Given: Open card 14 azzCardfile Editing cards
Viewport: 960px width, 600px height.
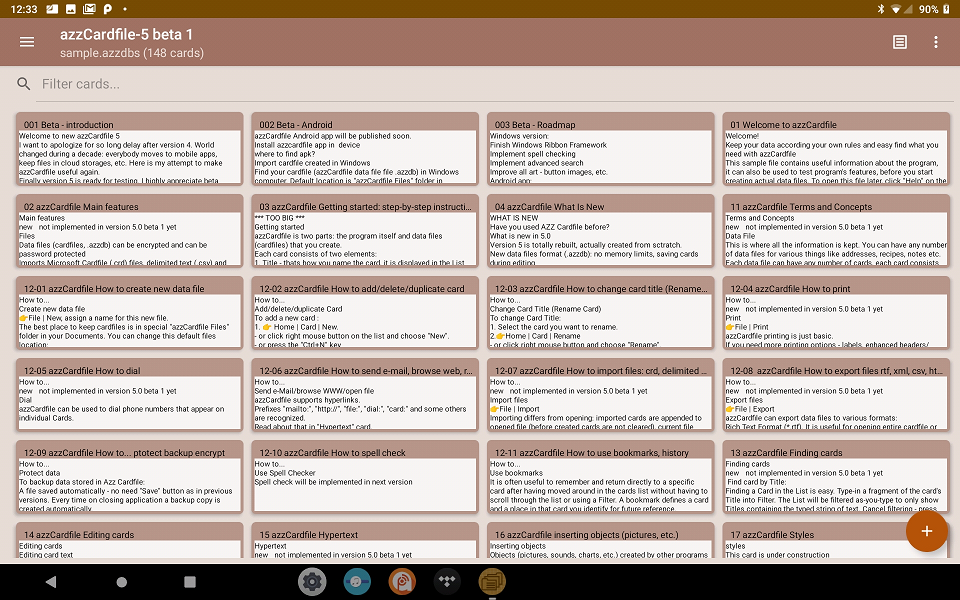Looking at the screenshot, I should click(129, 541).
